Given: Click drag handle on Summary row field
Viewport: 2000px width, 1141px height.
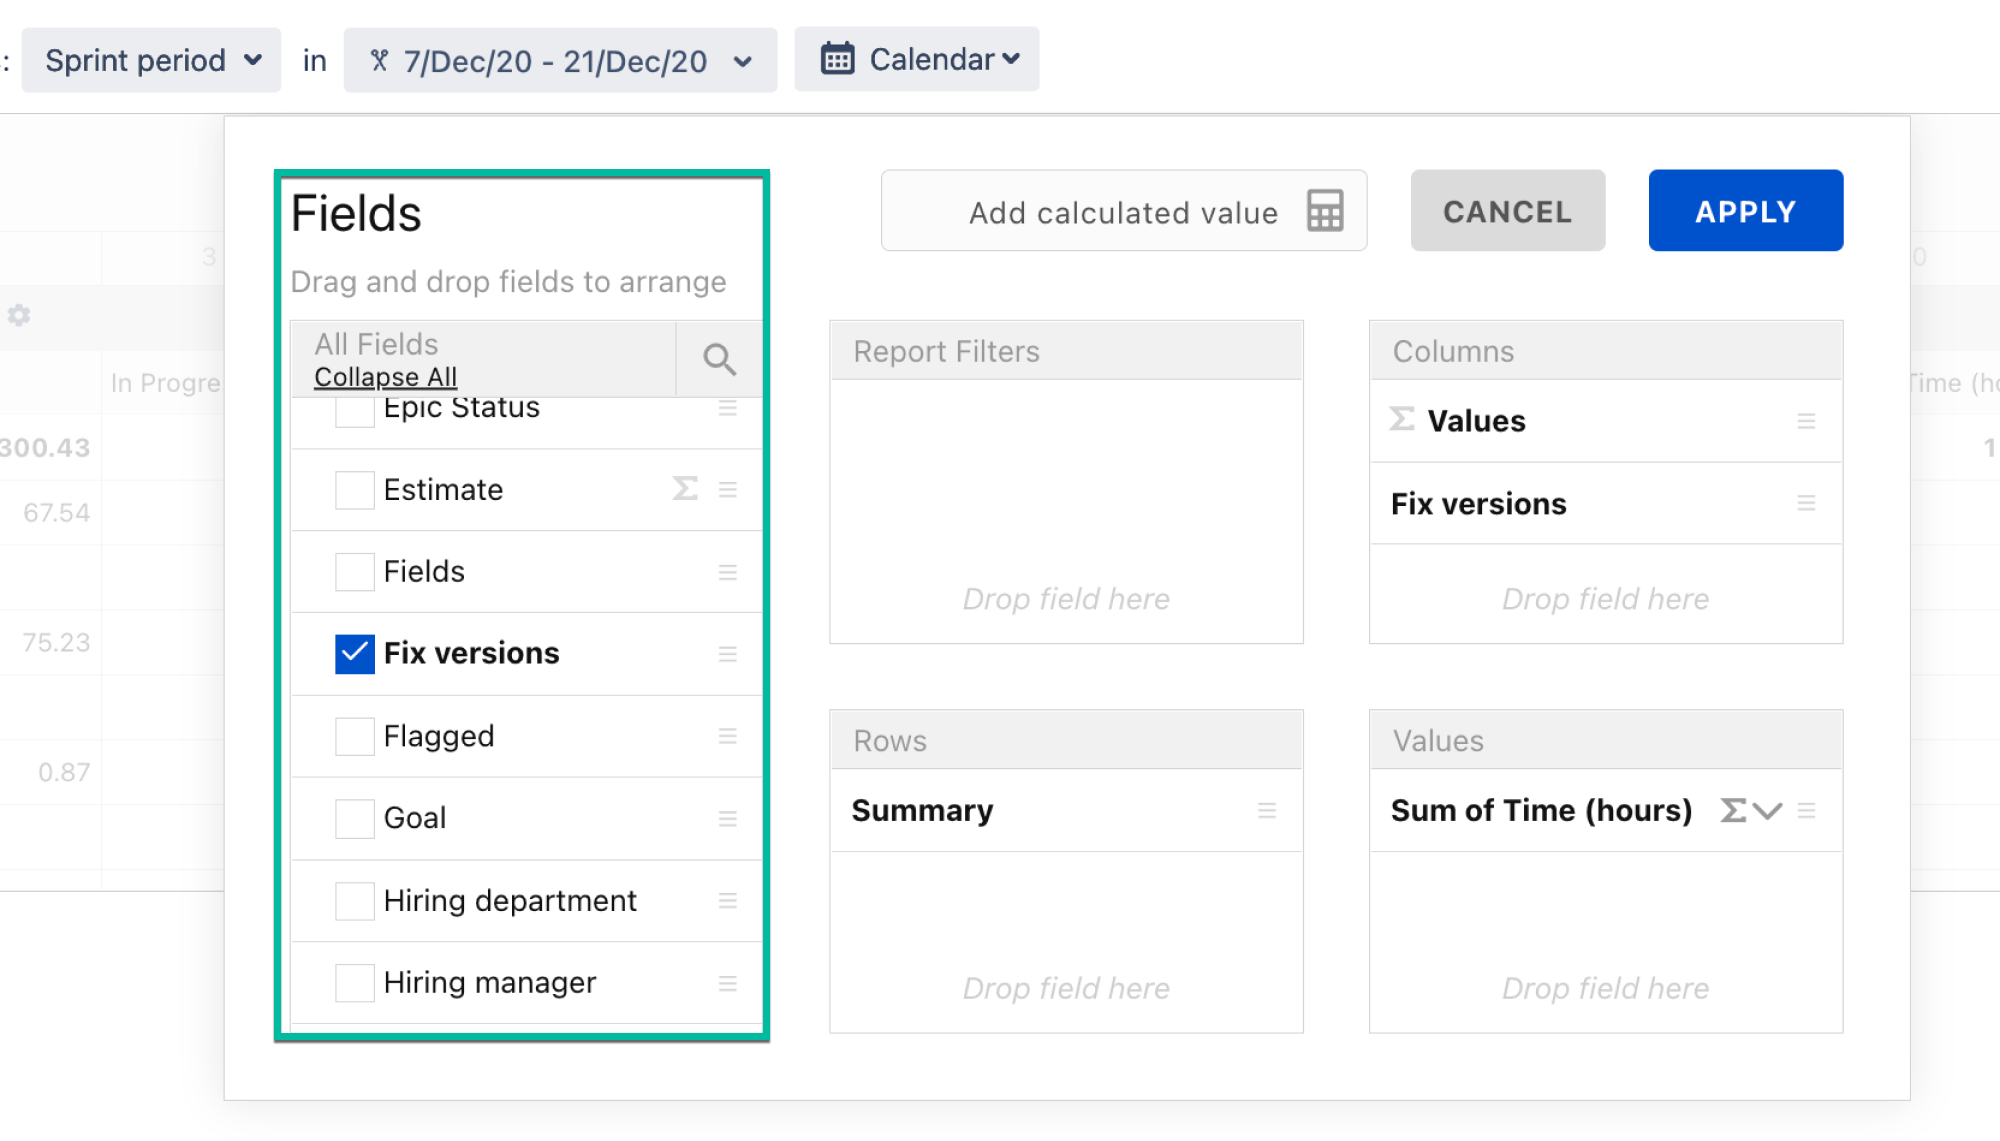Looking at the screenshot, I should (x=1267, y=811).
